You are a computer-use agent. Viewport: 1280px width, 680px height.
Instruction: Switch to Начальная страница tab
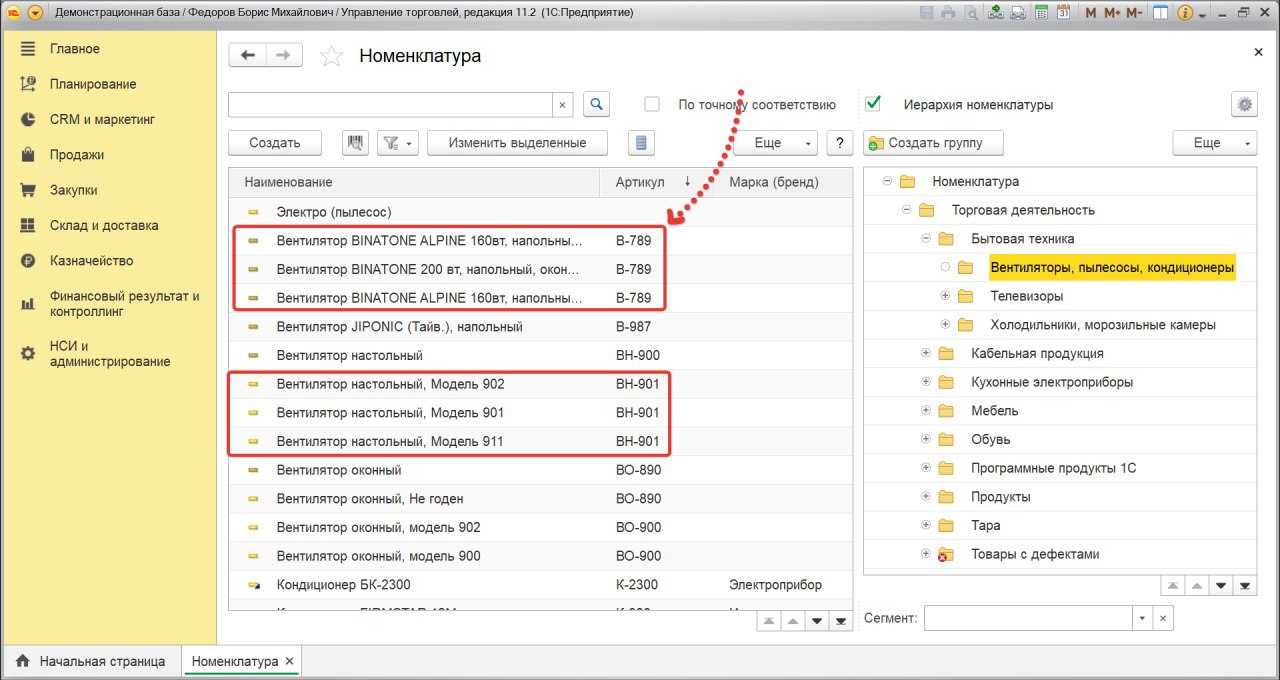91,661
